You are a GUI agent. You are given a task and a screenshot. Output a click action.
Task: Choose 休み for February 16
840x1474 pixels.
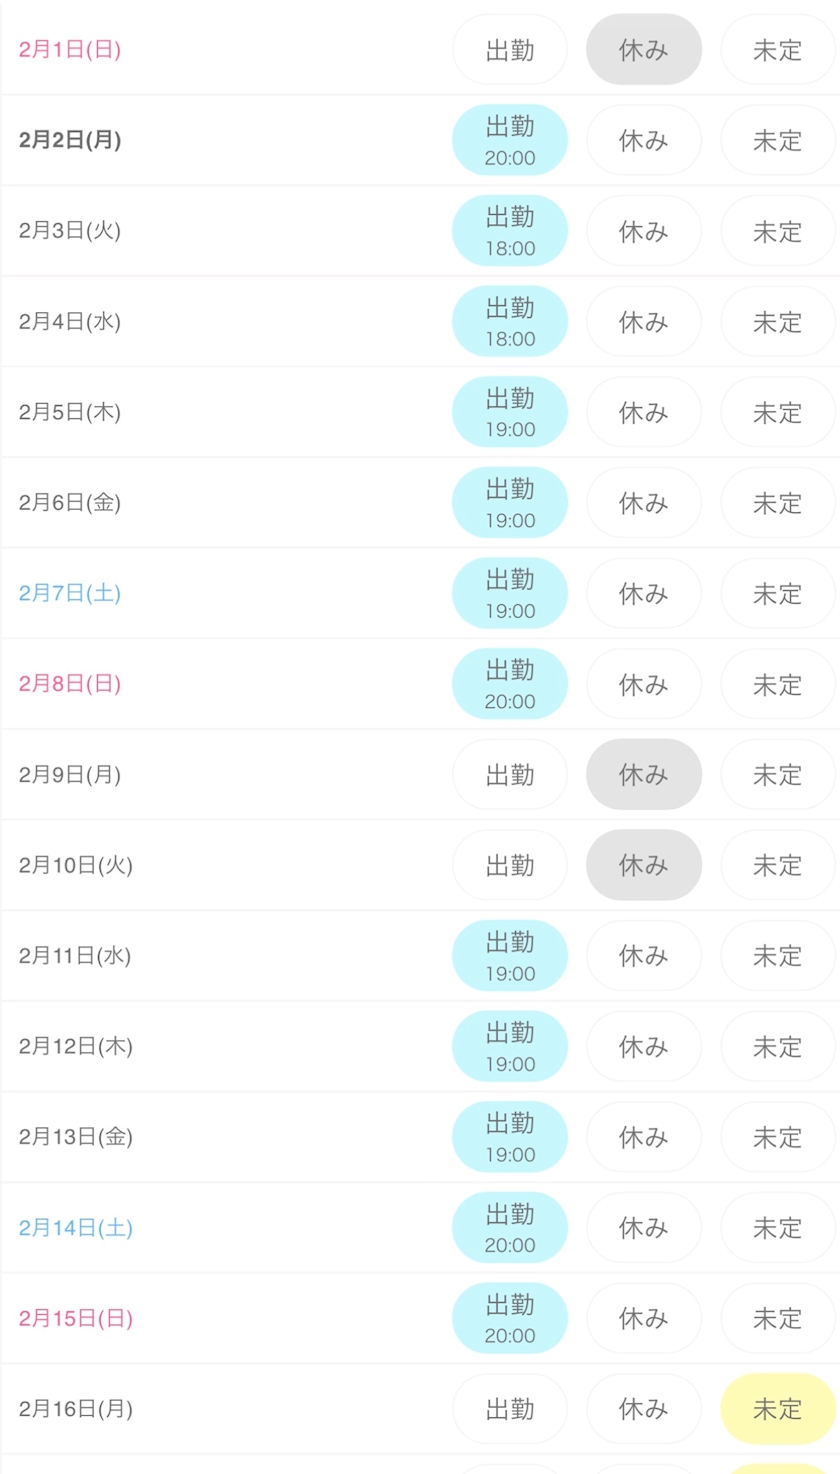coord(644,1409)
